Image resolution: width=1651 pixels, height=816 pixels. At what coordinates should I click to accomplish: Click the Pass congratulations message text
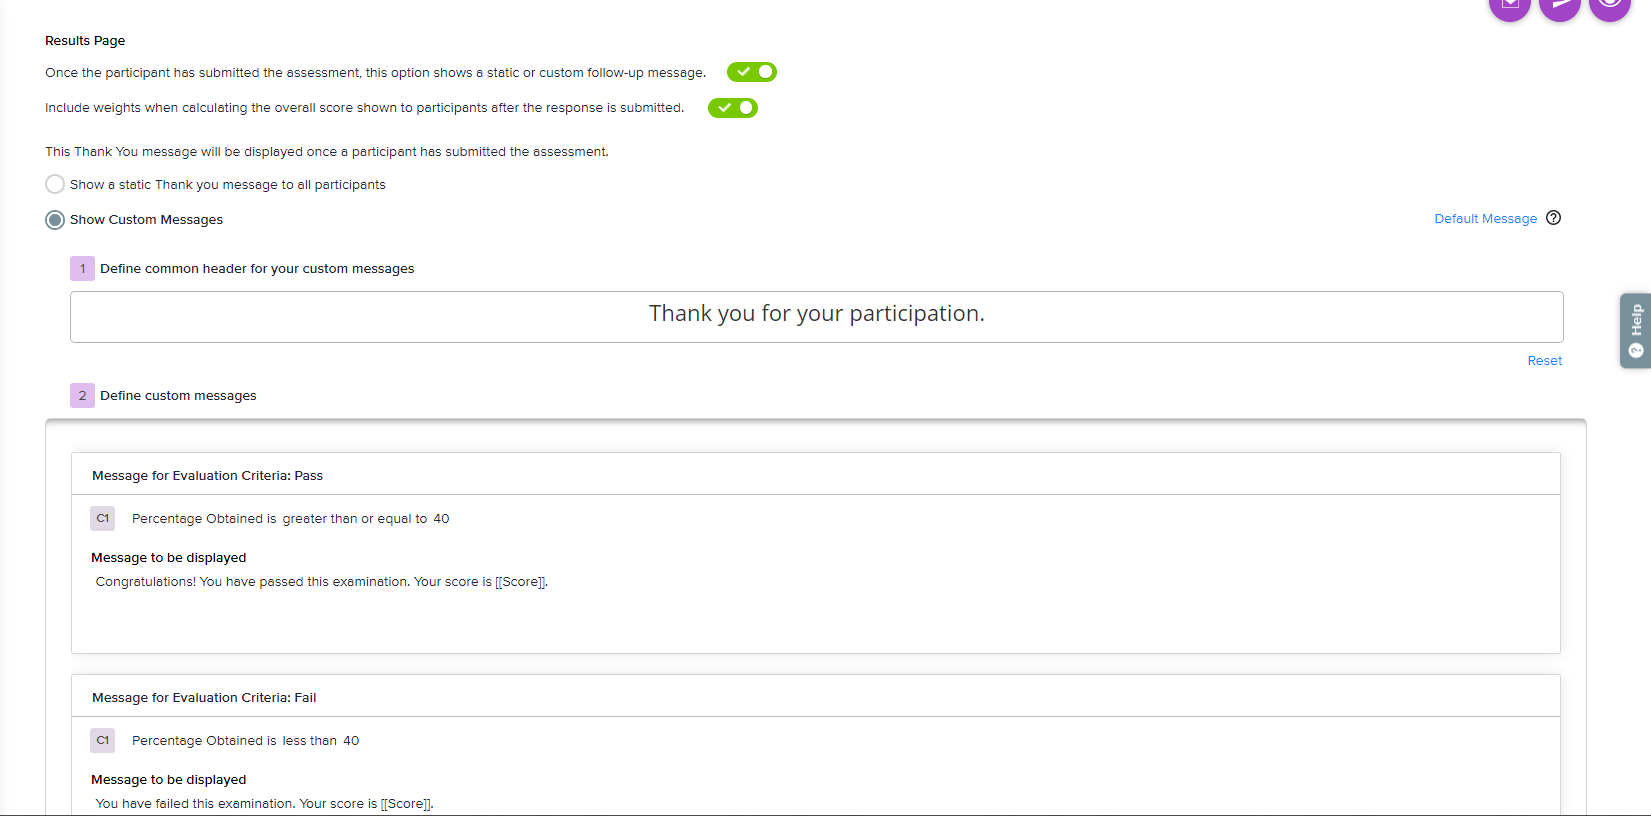coord(321,582)
